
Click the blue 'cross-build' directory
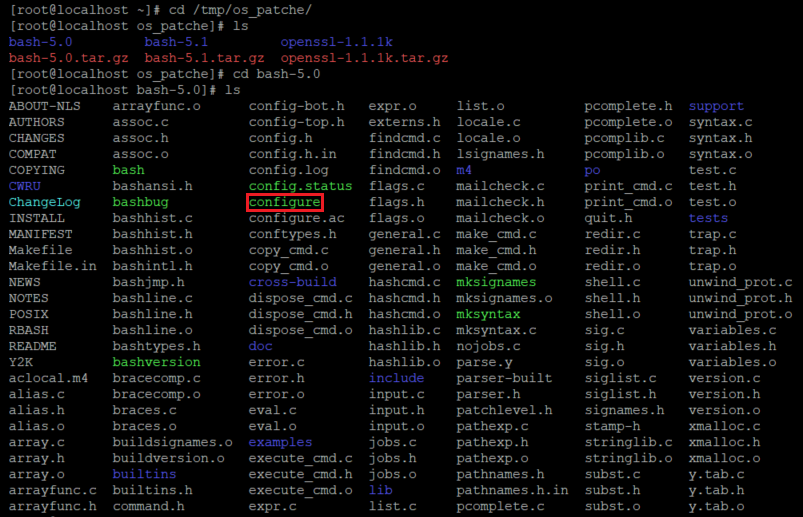292,282
